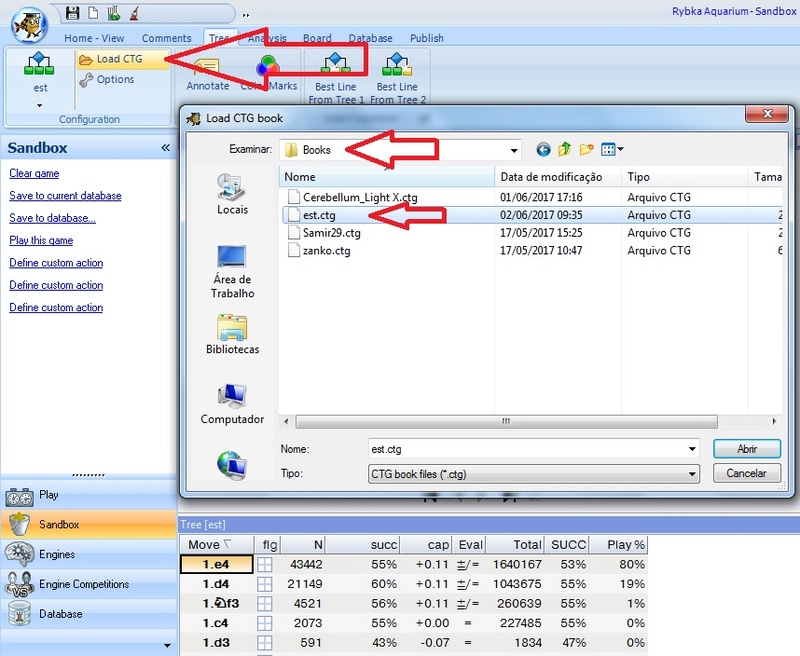
Task: Expand the navigation pane options arrow at bottom
Action: tap(167, 645)
